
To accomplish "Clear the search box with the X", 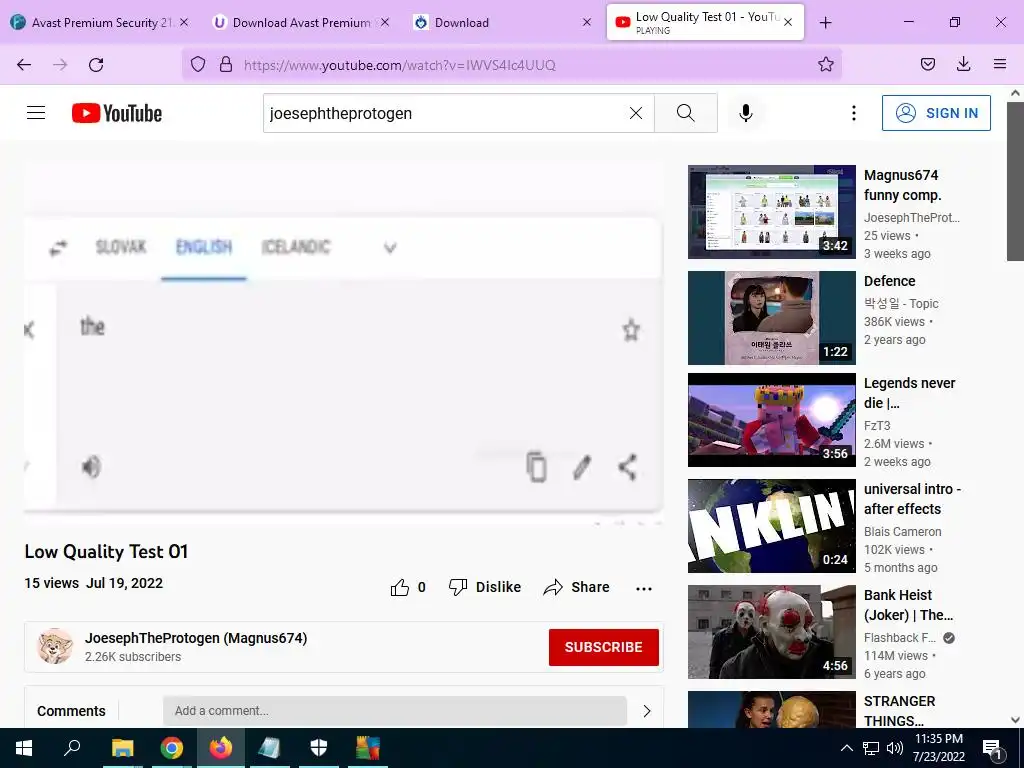I will (x=635, y=113).
